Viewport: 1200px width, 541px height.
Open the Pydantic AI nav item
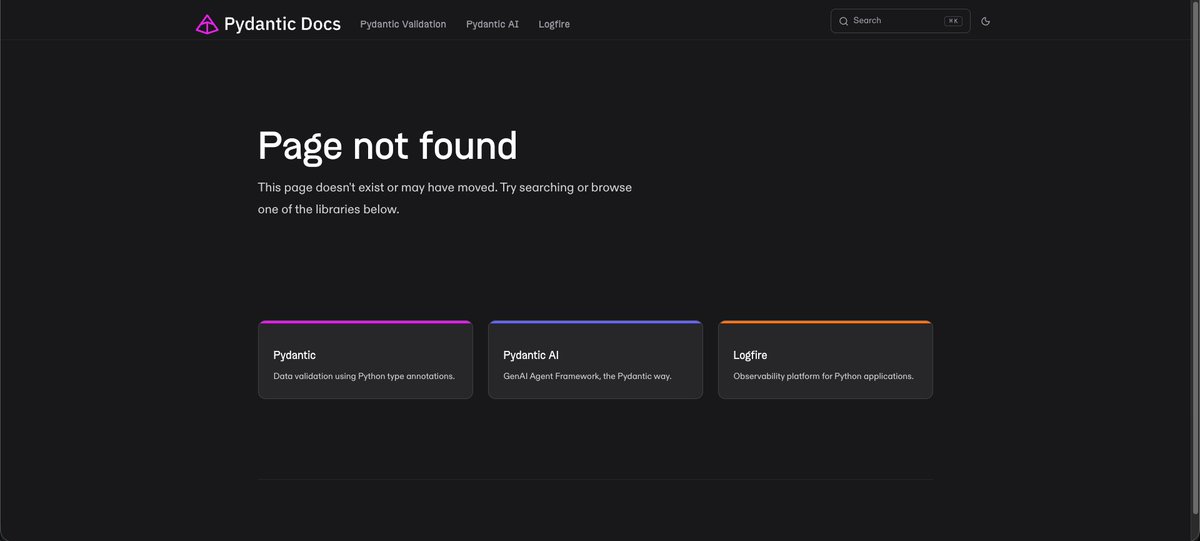pyautogui.click(x=492, y=24)
